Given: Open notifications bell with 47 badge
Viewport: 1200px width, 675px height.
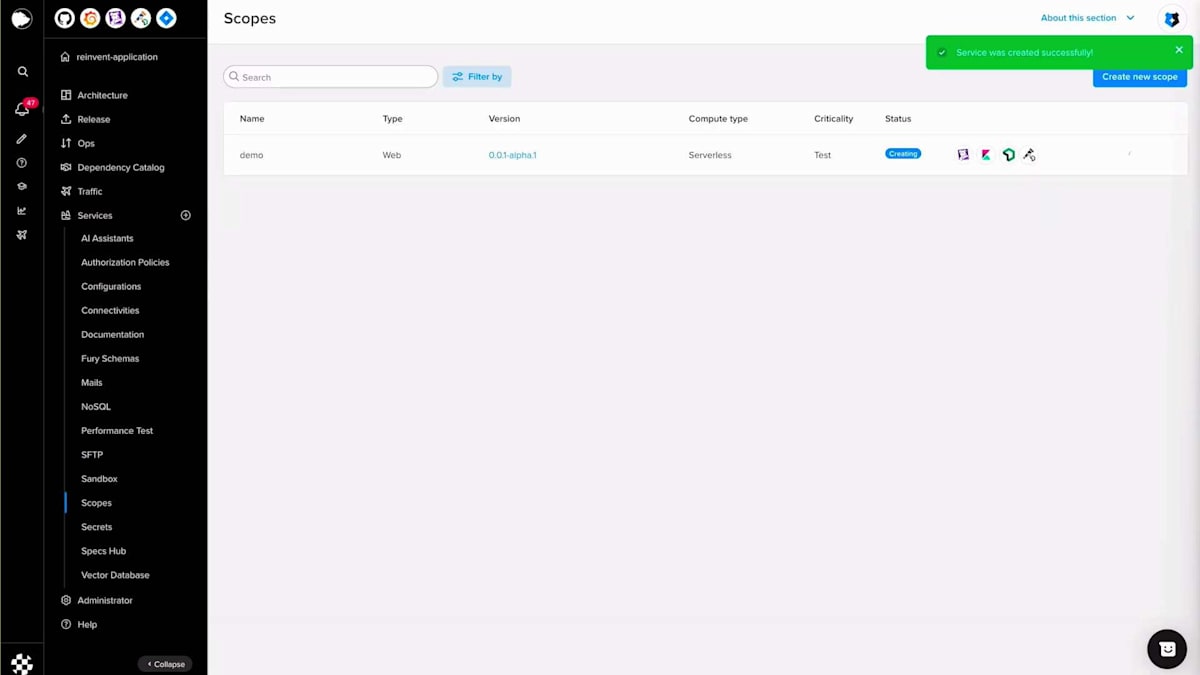Looking at the screenshot, I should [22, 108].
